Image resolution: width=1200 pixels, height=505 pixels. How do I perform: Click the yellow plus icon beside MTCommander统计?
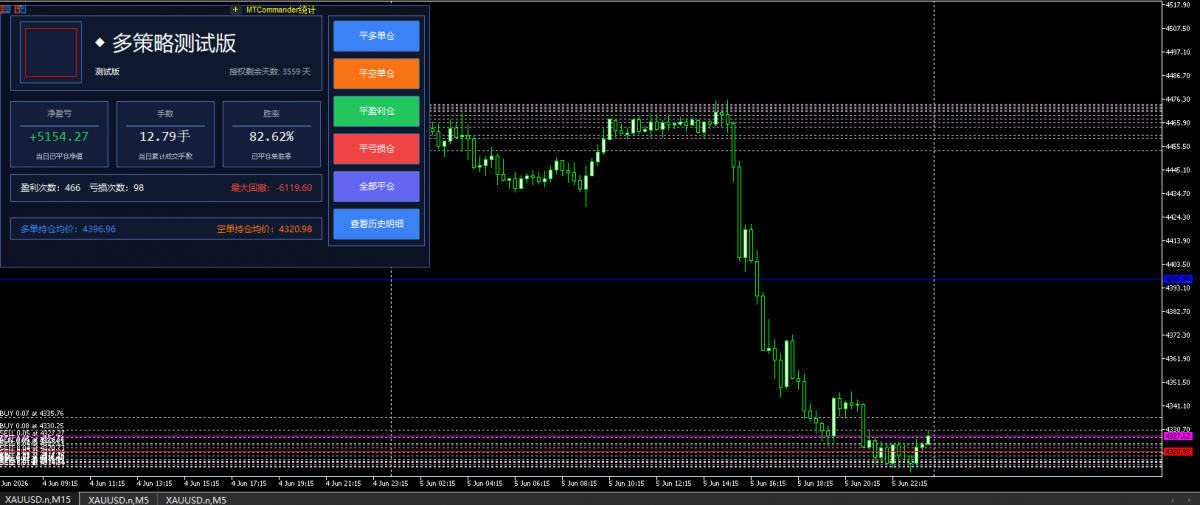pyautogui.click(x=235, y=9)
